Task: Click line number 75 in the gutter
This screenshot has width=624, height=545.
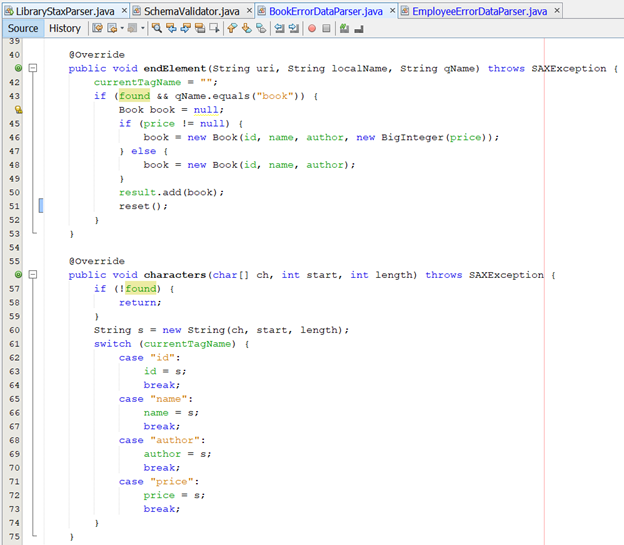Action: pos(14,537)
